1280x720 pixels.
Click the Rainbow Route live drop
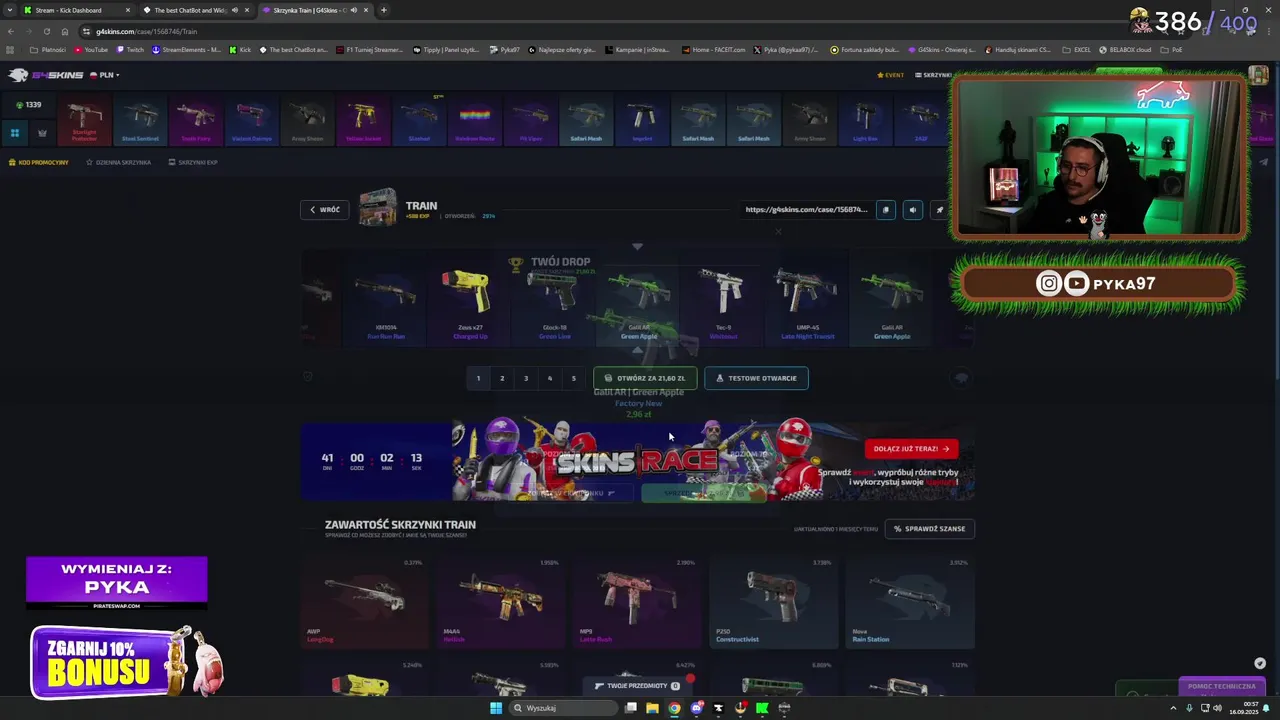tap(475, 120)
